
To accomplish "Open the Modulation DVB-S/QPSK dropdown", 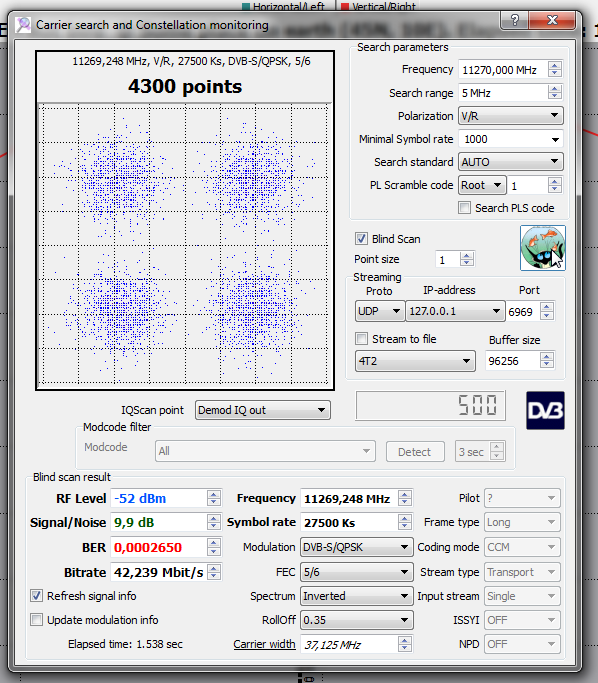I will pyautogui.click(x=356, y=547).
